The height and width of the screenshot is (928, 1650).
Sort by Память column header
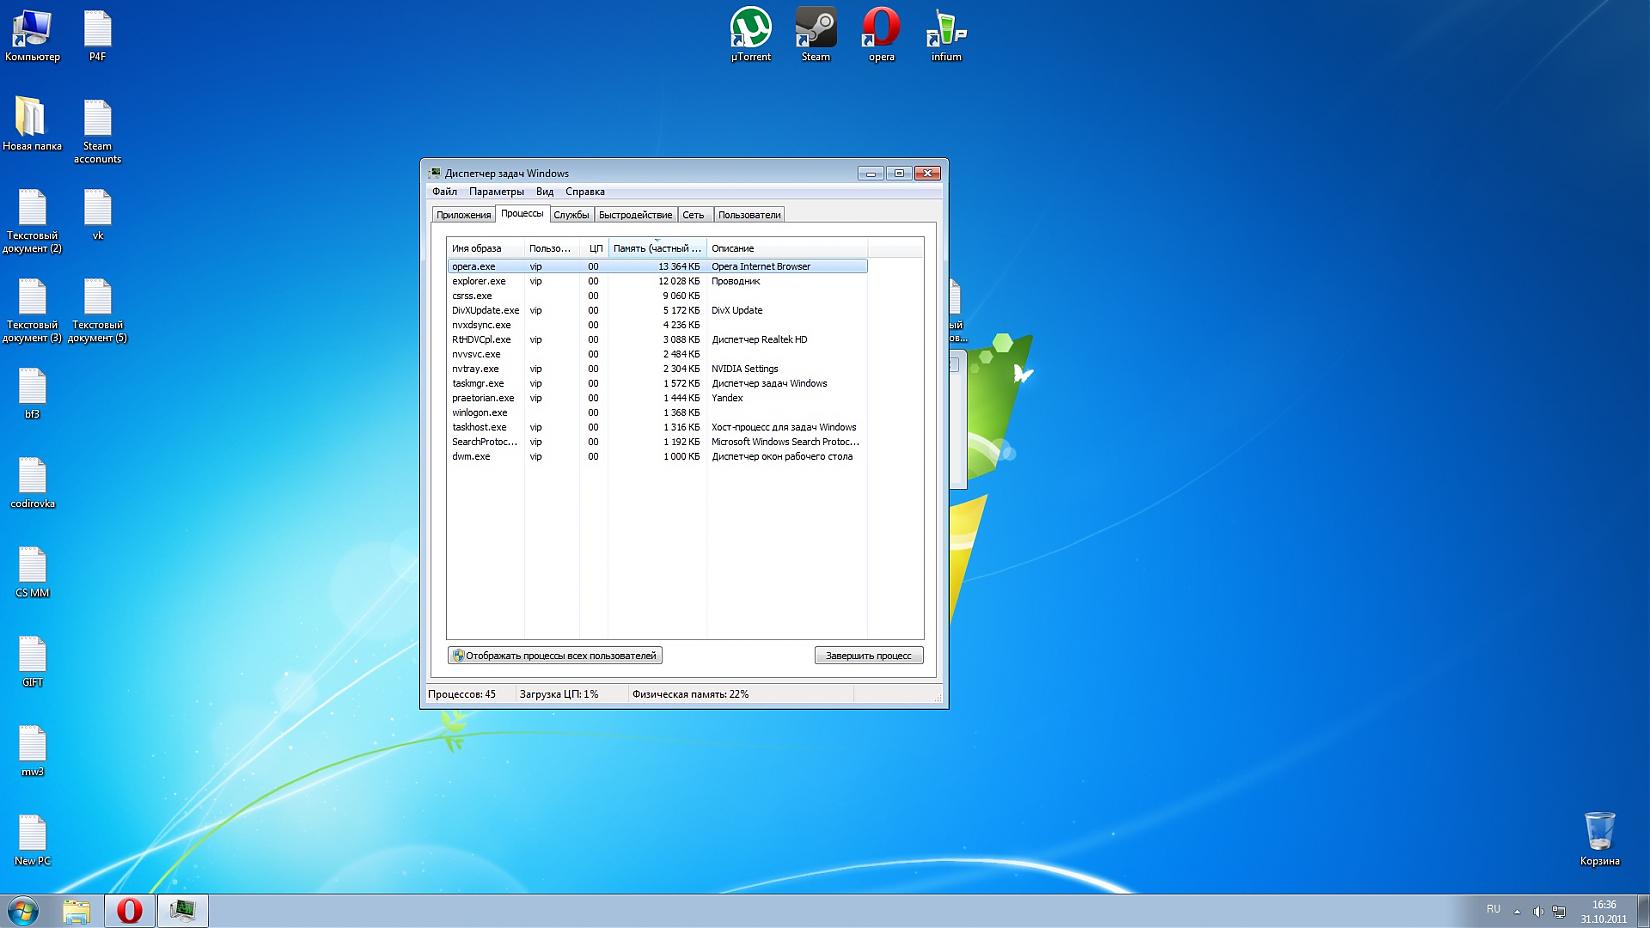pos(657,248)
